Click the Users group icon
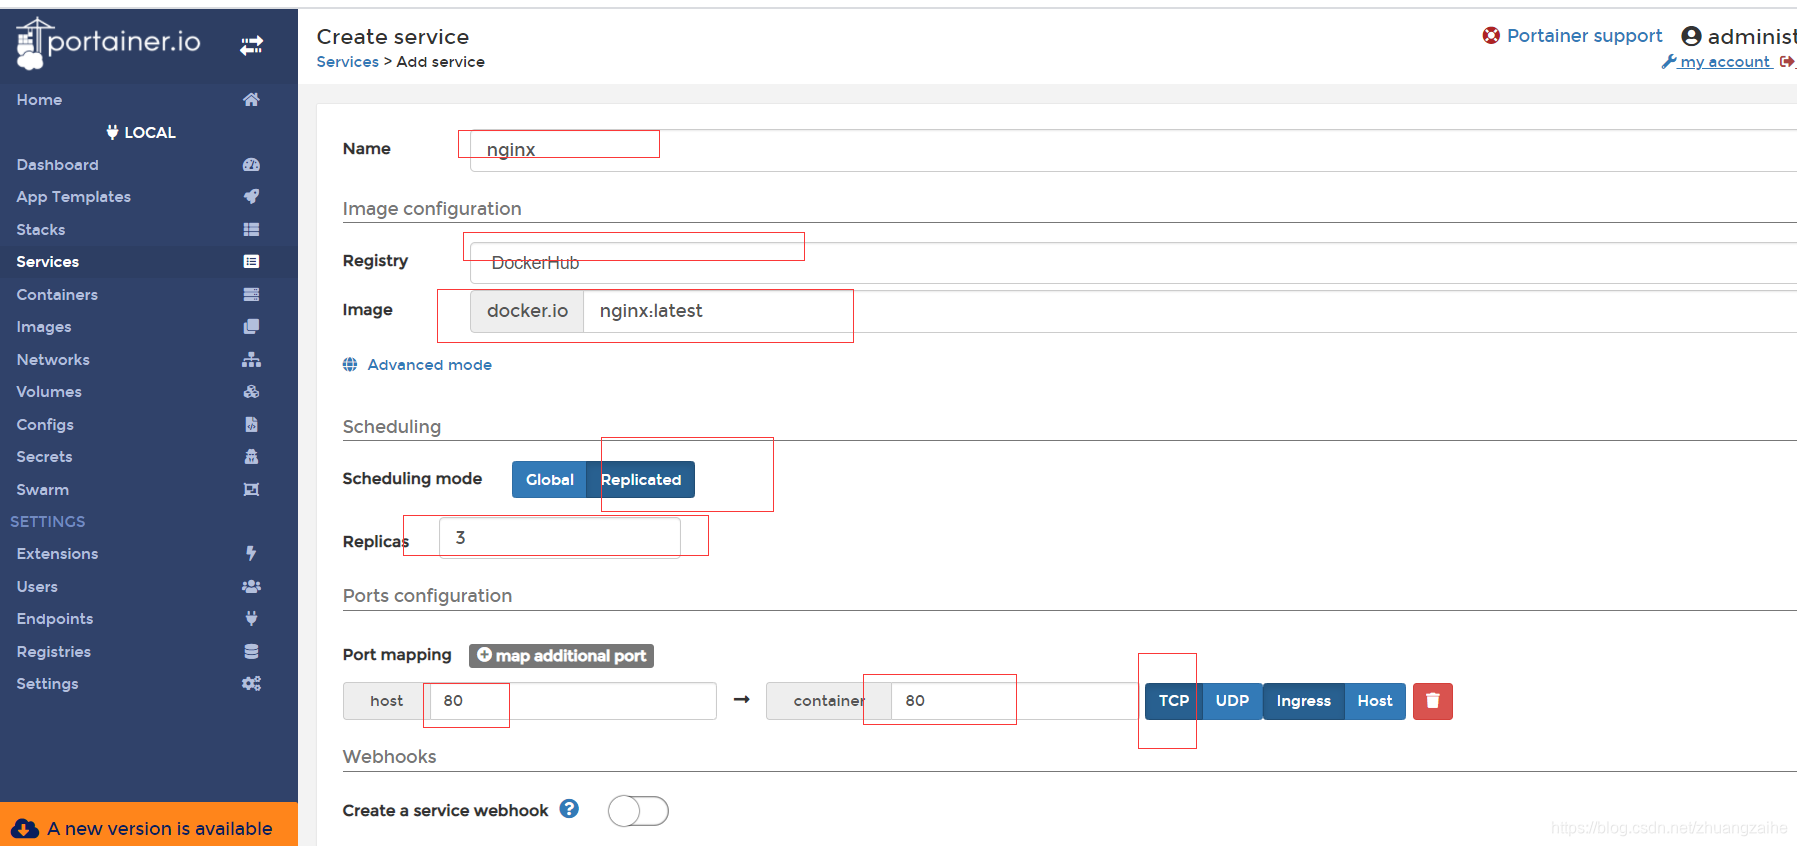The height and width of the screenshot is (846, 1797). (x=251, y=586)
